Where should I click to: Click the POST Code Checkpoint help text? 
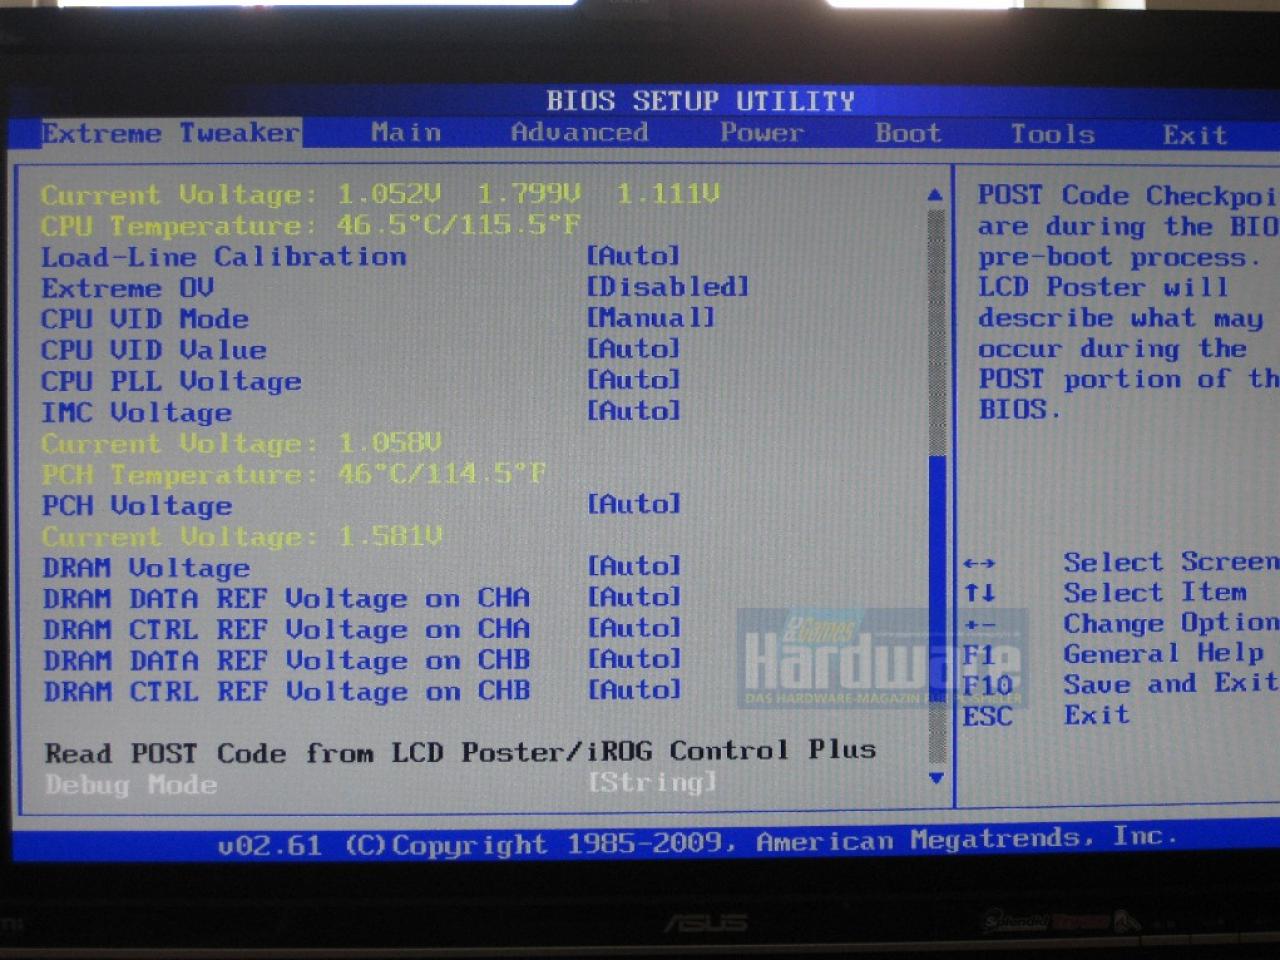coord(1128,302)
